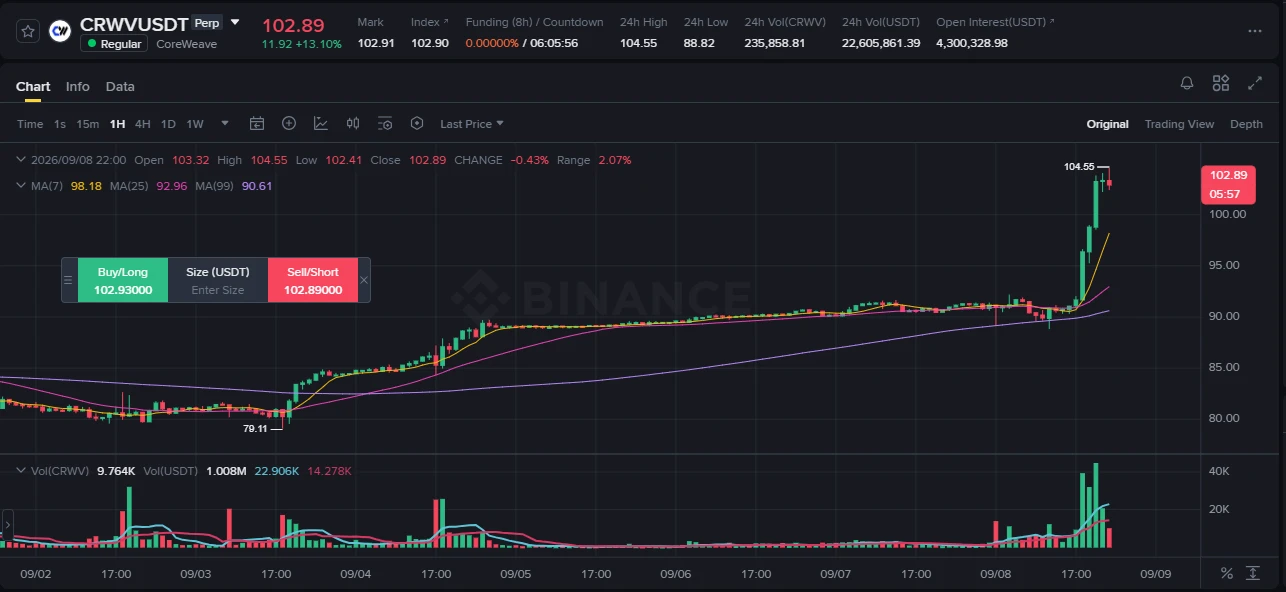The width and height of the screenshot is (1286, 592).
Task: Collapse the OHLC candle info row
Action: click(21, 160)
